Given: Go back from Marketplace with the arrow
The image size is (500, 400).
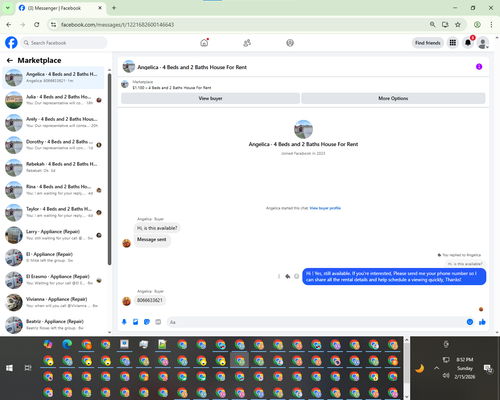Looking at the screenshot, I should point(10,60).
